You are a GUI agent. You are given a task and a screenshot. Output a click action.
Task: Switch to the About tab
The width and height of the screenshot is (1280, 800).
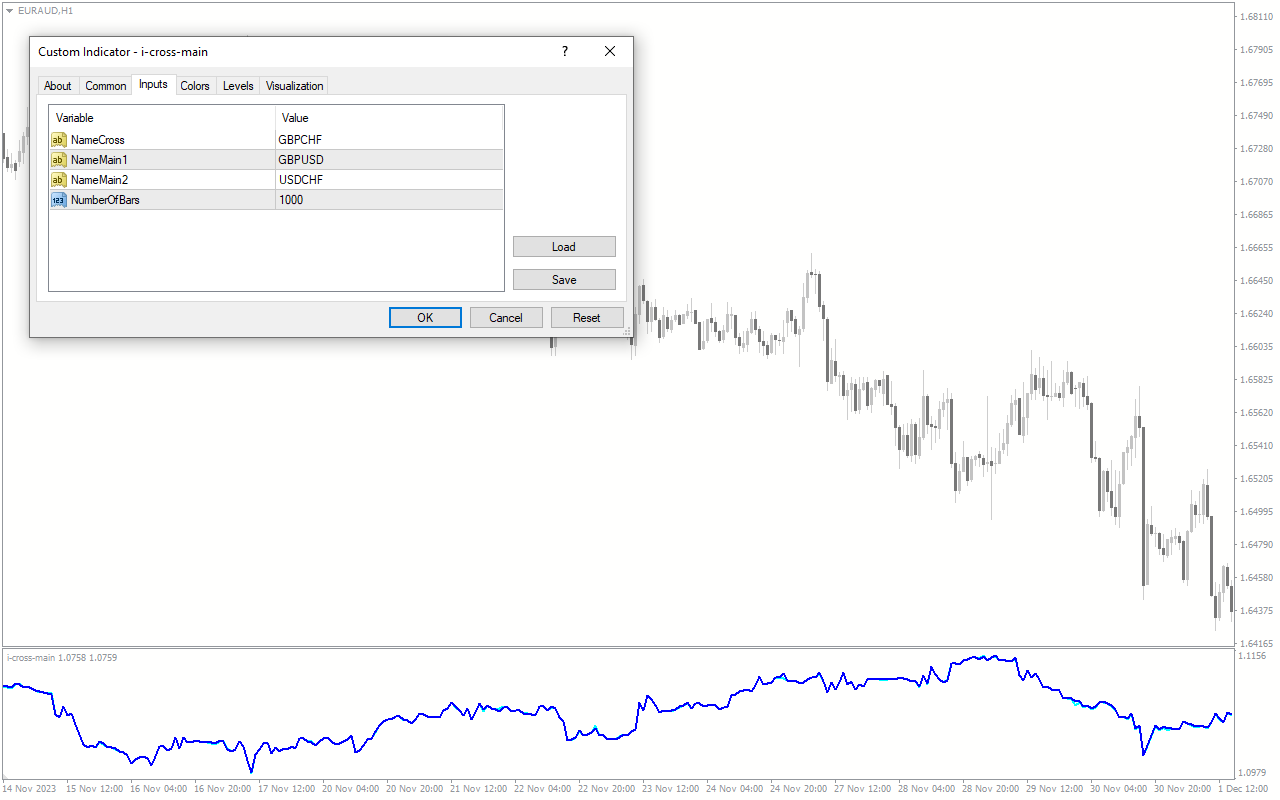[58, 86]
